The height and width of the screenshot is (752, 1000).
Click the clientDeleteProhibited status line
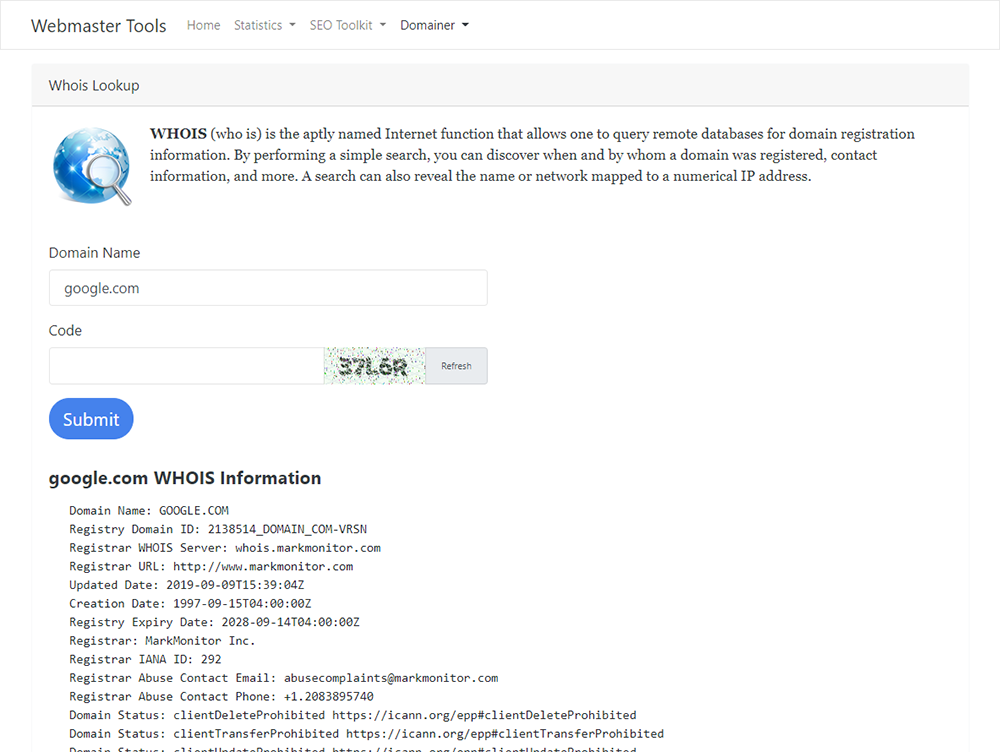(353, 714)
